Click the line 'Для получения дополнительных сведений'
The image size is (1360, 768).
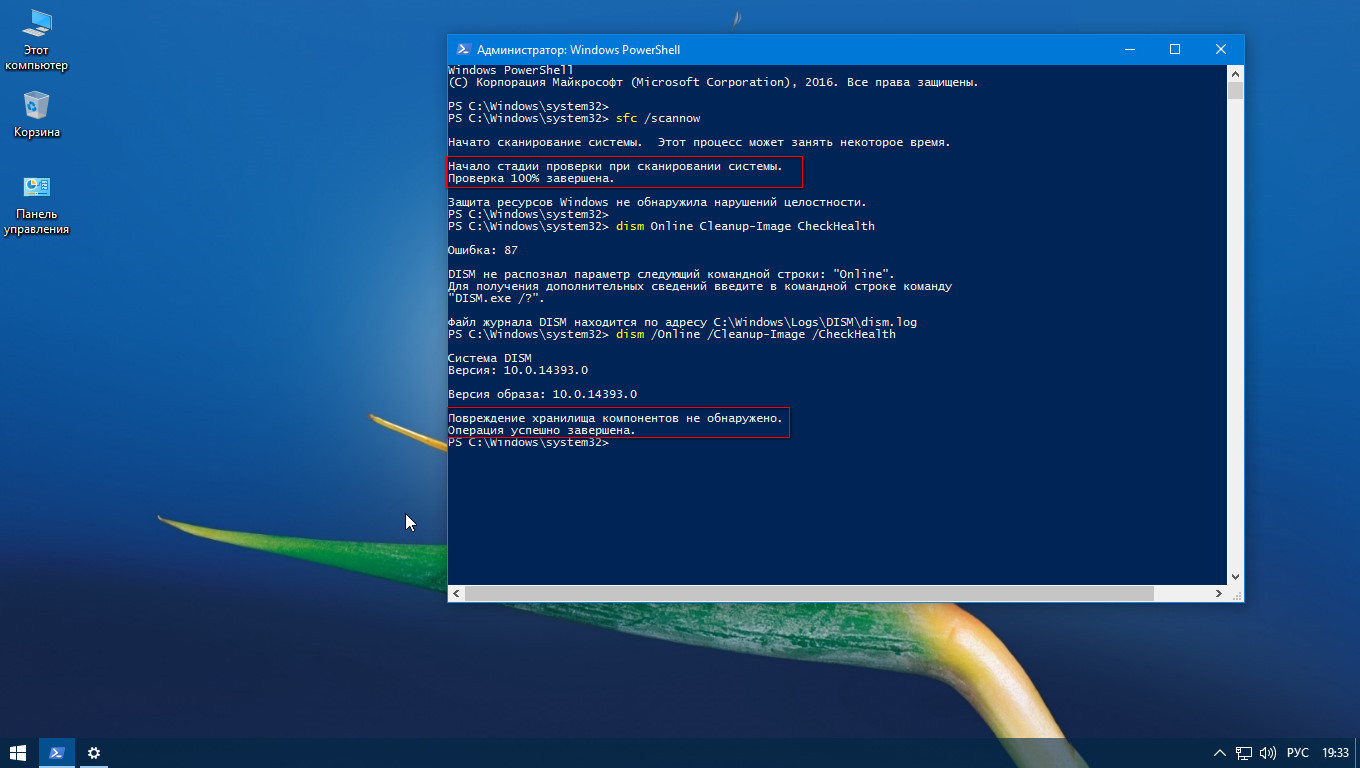click(x=700, y=286)
